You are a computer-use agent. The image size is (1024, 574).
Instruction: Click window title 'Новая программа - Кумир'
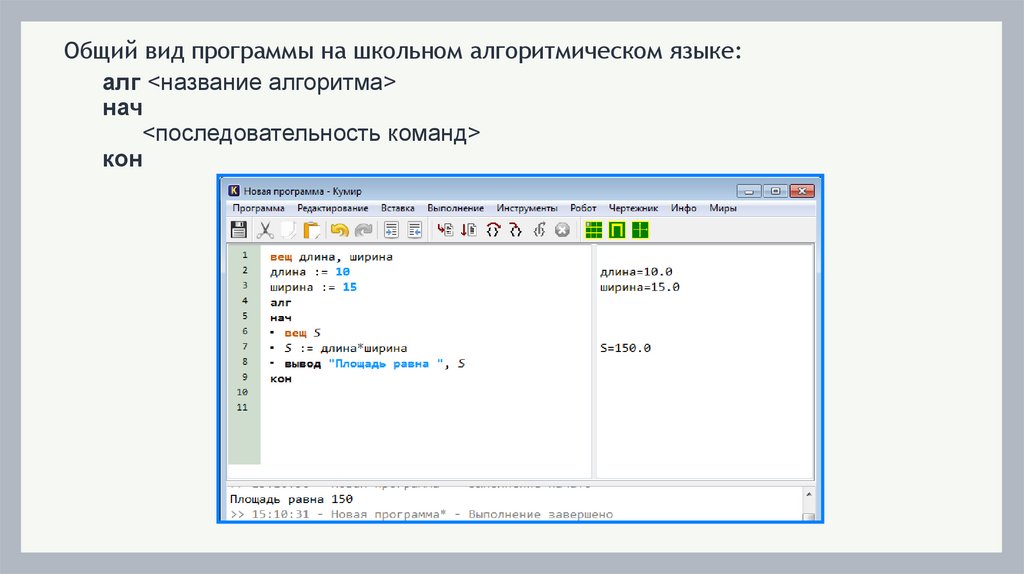(x=302, y=191)
